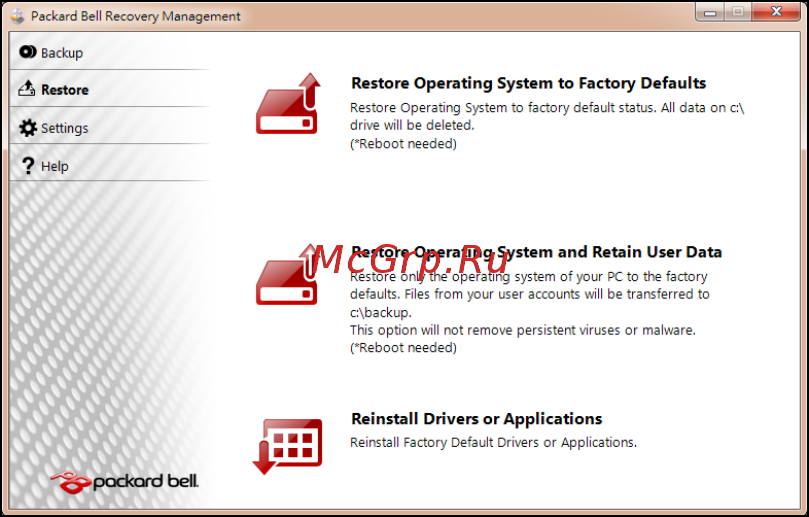This screenshot has width=809, height=517.
Task: Minimize the Recovery Management window
Action: pos(710,12)
